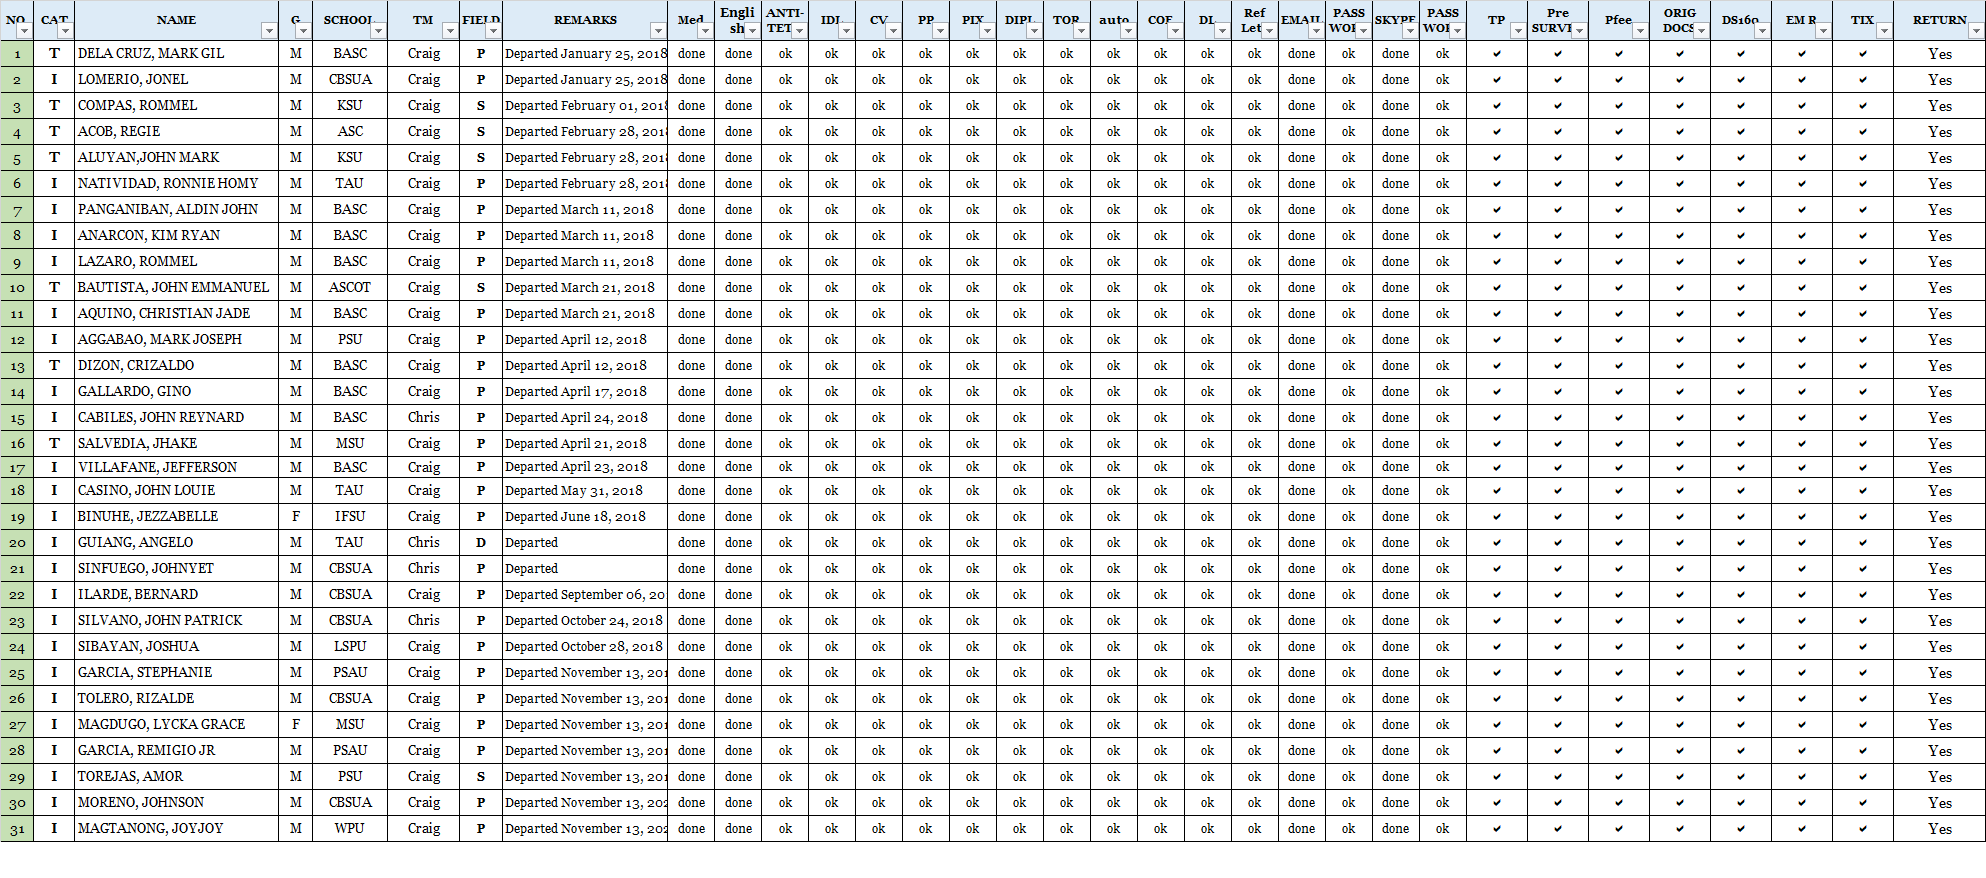
Task: Expand the G column filter arrow
Action: tap(303, 31)
